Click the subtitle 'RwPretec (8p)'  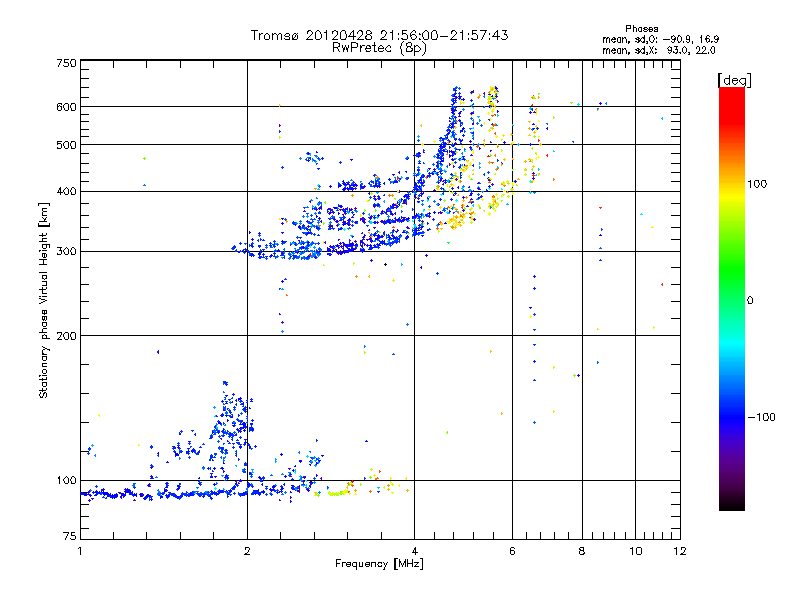point(379,48)
